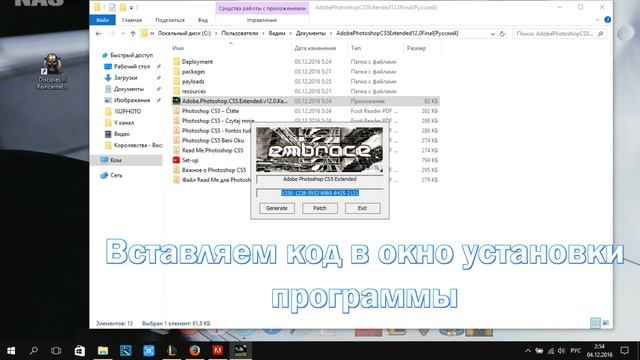Go back with the Explorer back arrow

coord(98,33)
